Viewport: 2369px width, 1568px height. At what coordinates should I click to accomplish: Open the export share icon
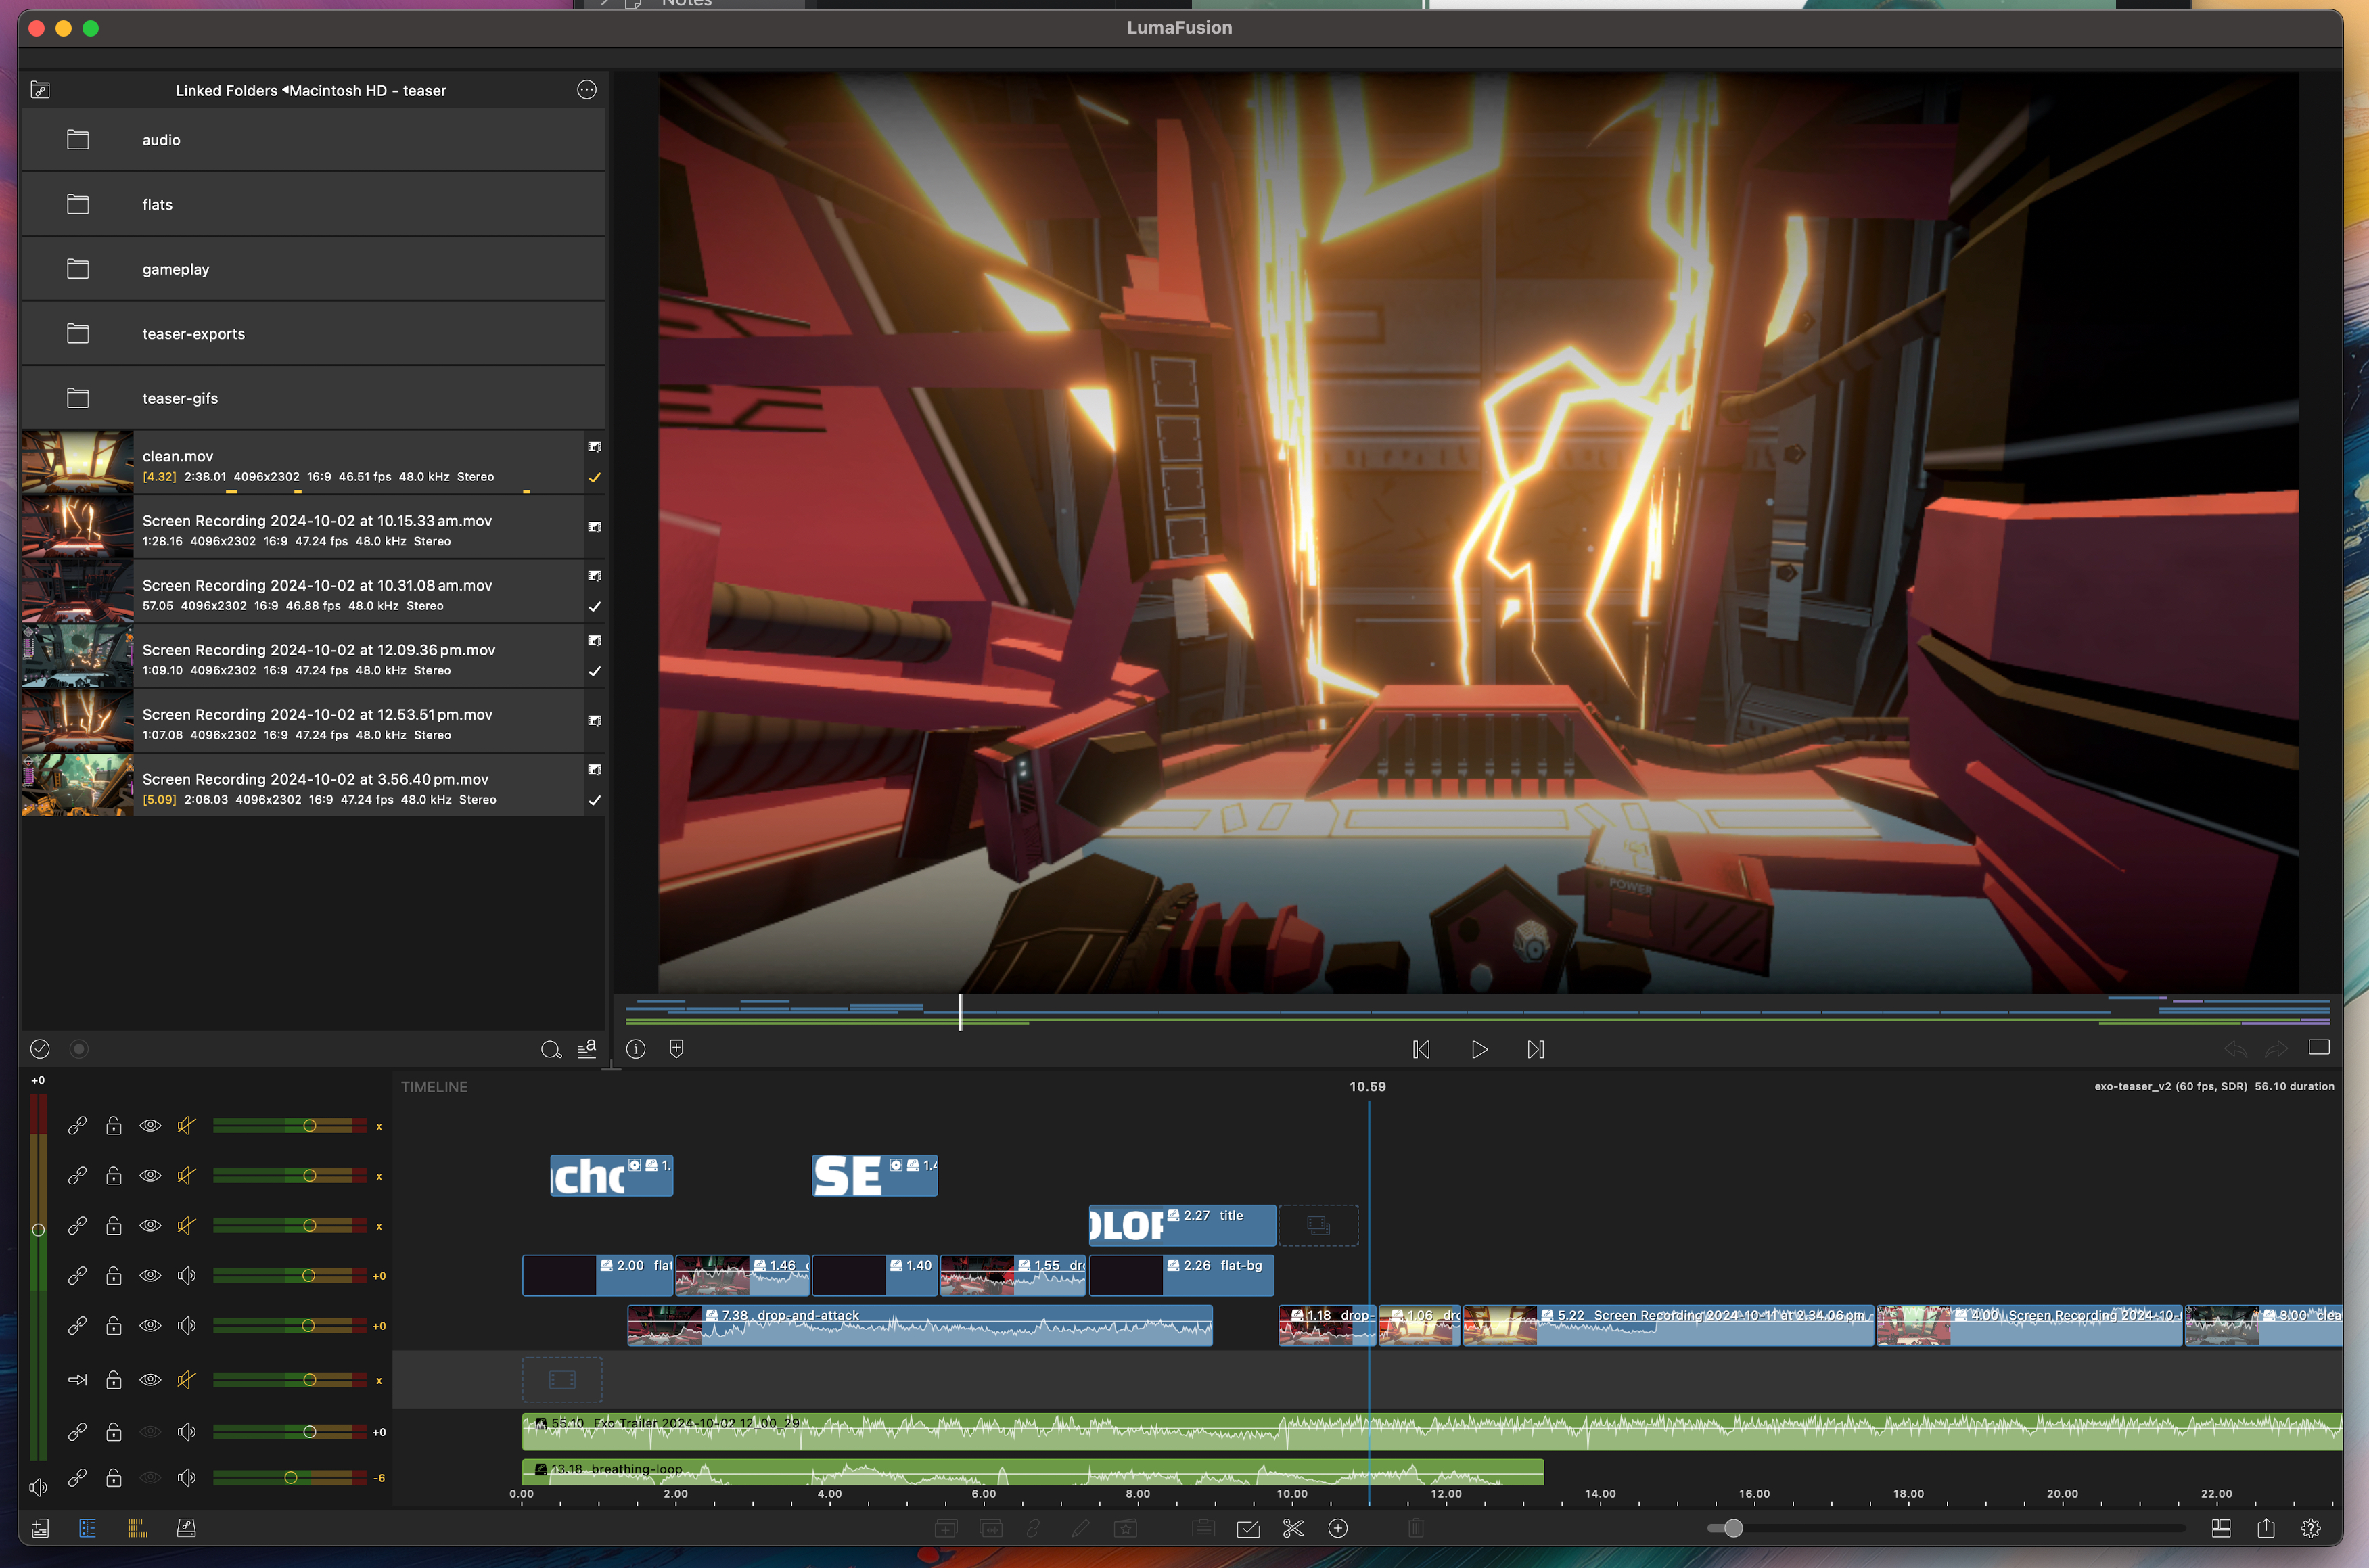click(x=2266, y=1528)
